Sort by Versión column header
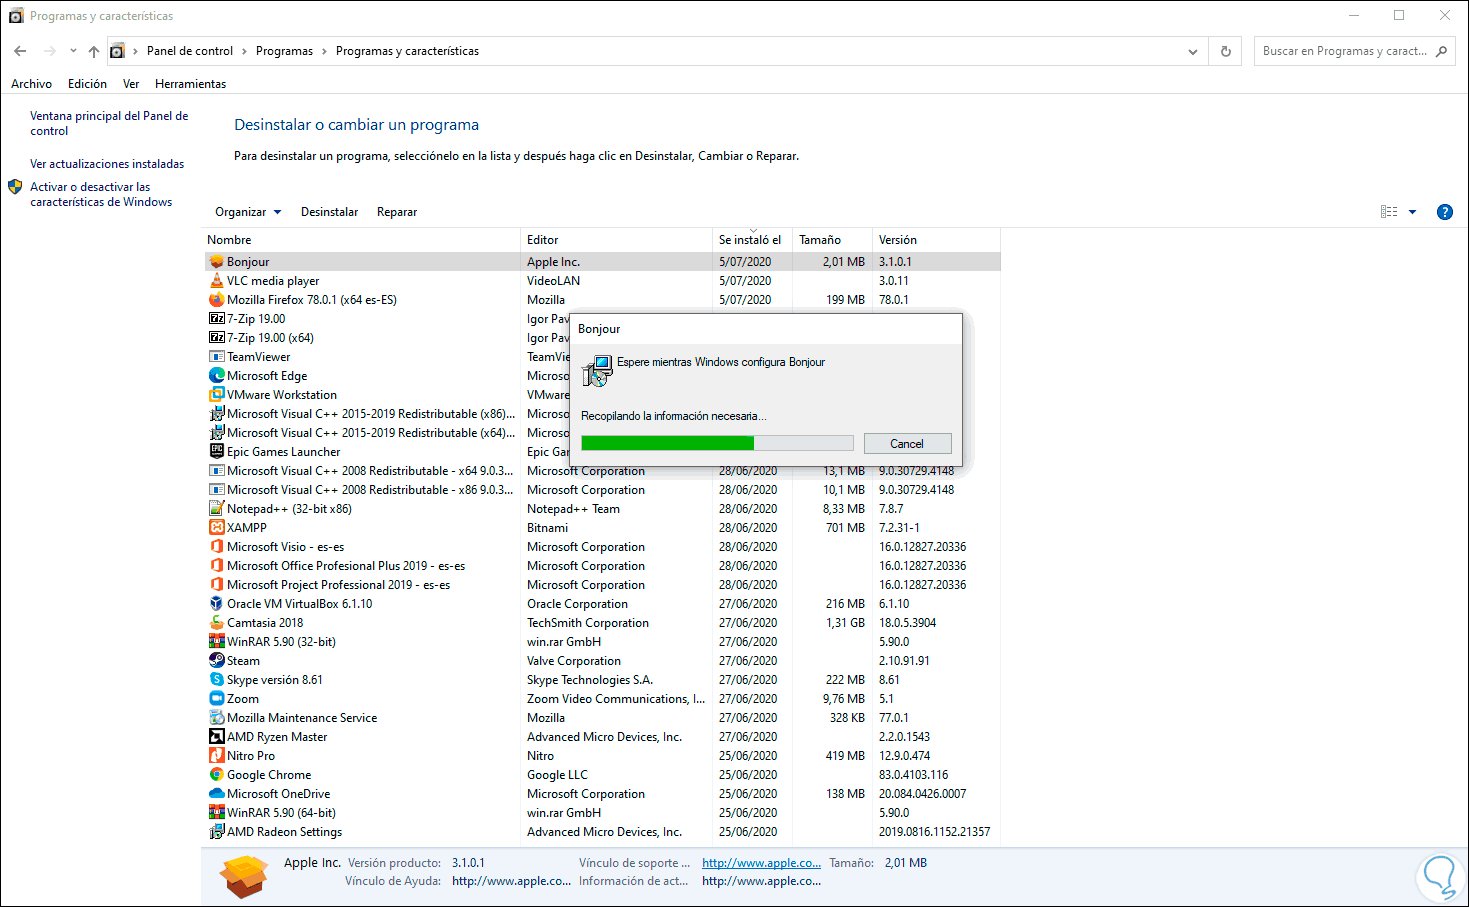1469x907 pixels. (x=936, y=240)
